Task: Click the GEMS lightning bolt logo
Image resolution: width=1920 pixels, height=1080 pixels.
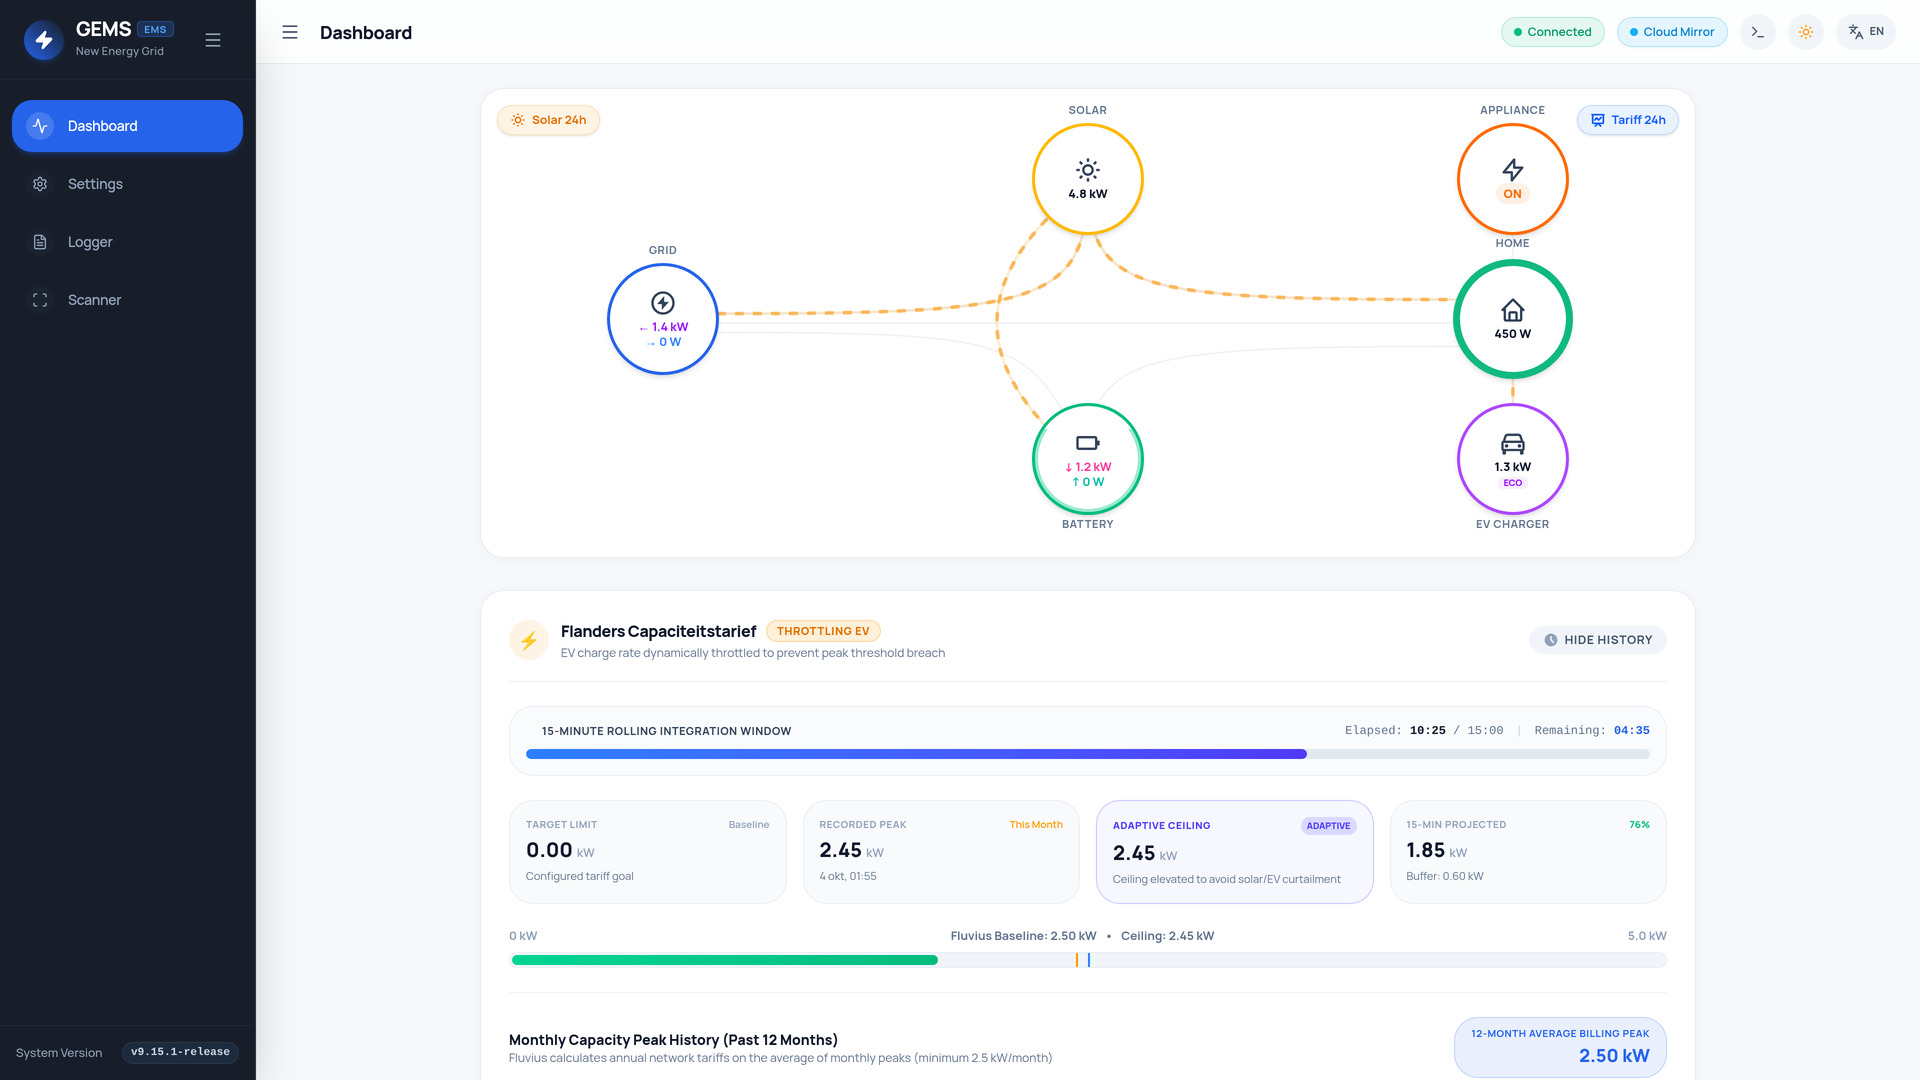Action: (44, 40)
